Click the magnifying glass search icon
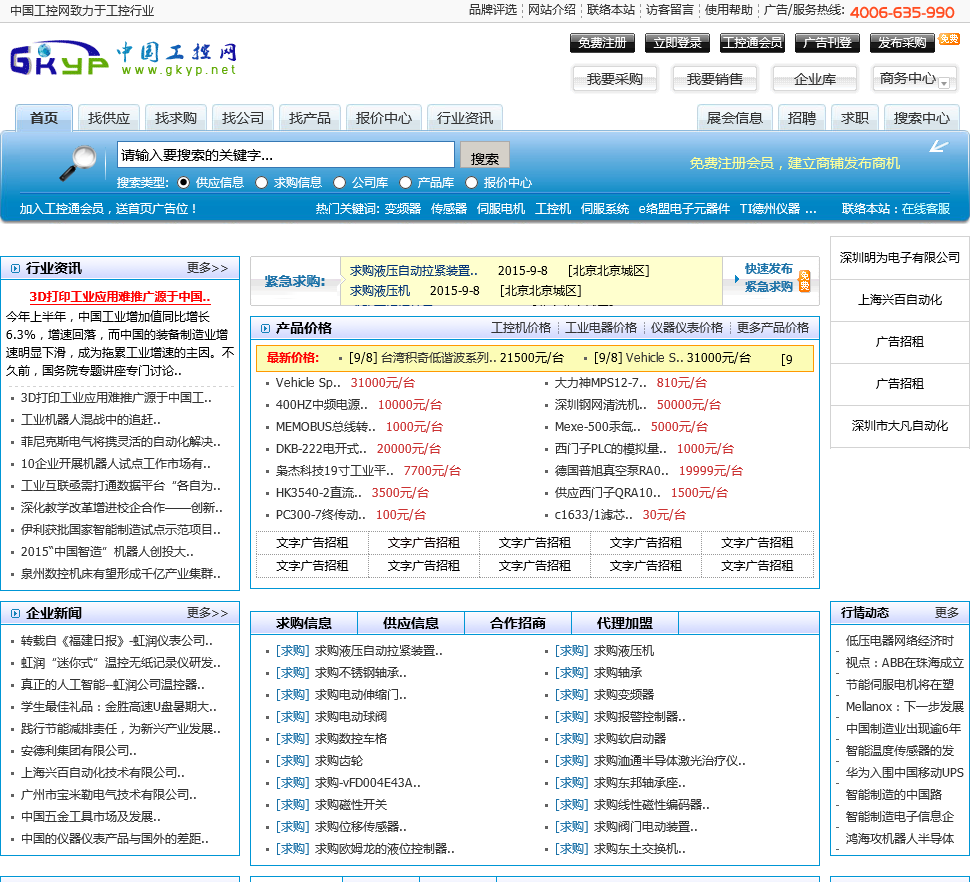 [78, 163]
